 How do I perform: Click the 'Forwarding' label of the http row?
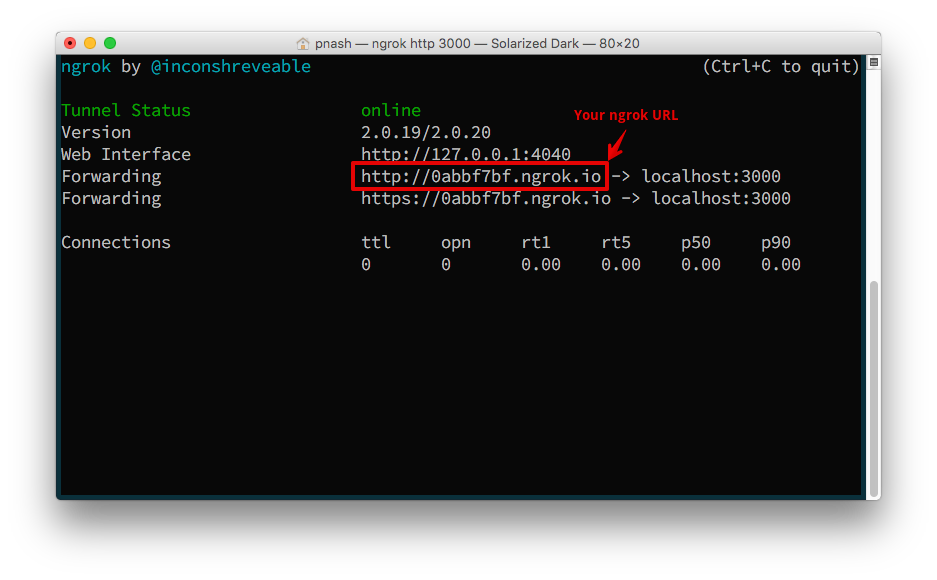click(111, 177)
